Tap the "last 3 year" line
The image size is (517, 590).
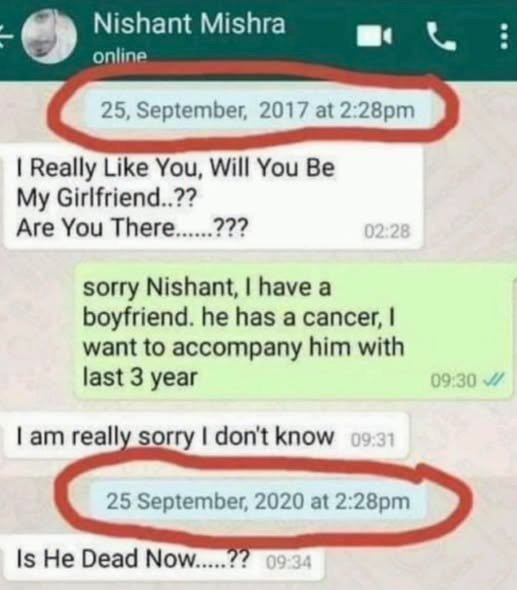coord(140,377)
